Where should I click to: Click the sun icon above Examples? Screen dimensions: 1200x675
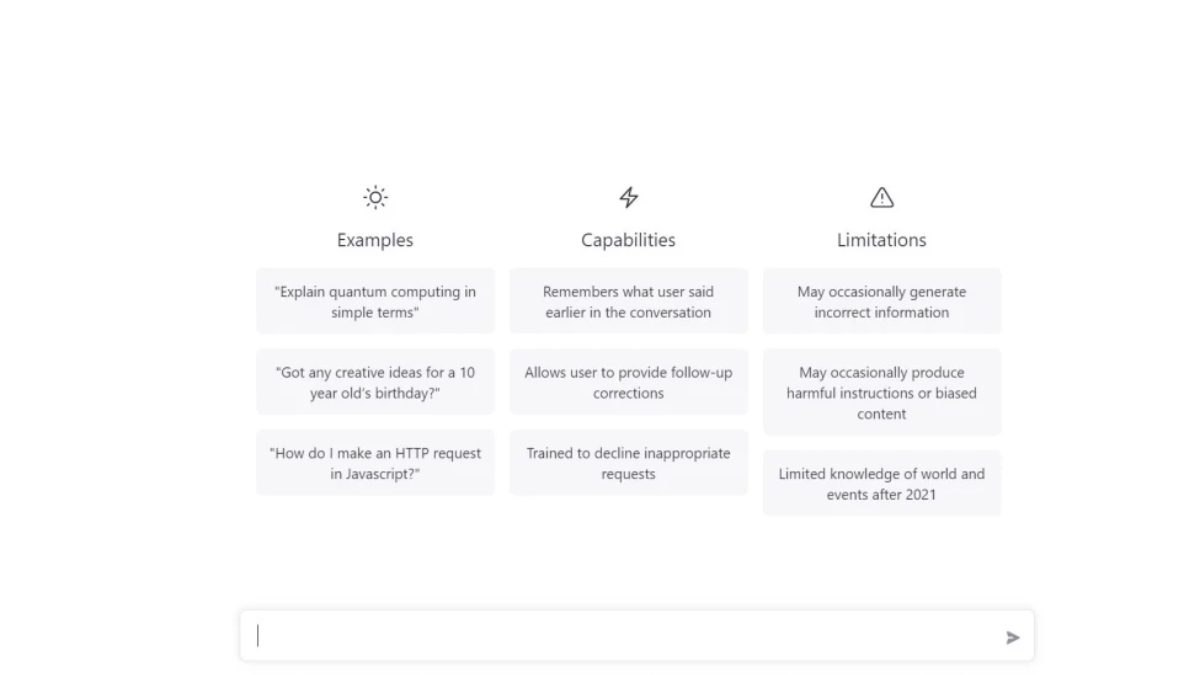[375, 197]
